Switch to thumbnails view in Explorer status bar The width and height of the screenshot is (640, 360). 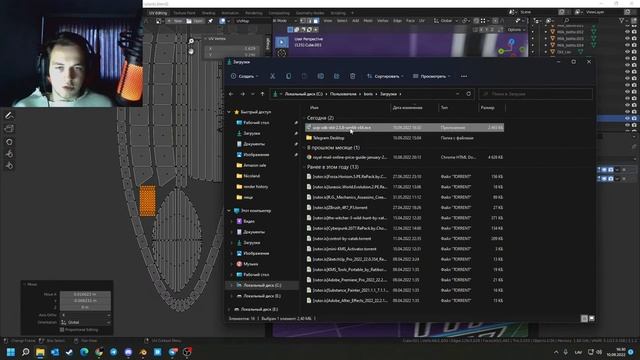tap(591, 318)
